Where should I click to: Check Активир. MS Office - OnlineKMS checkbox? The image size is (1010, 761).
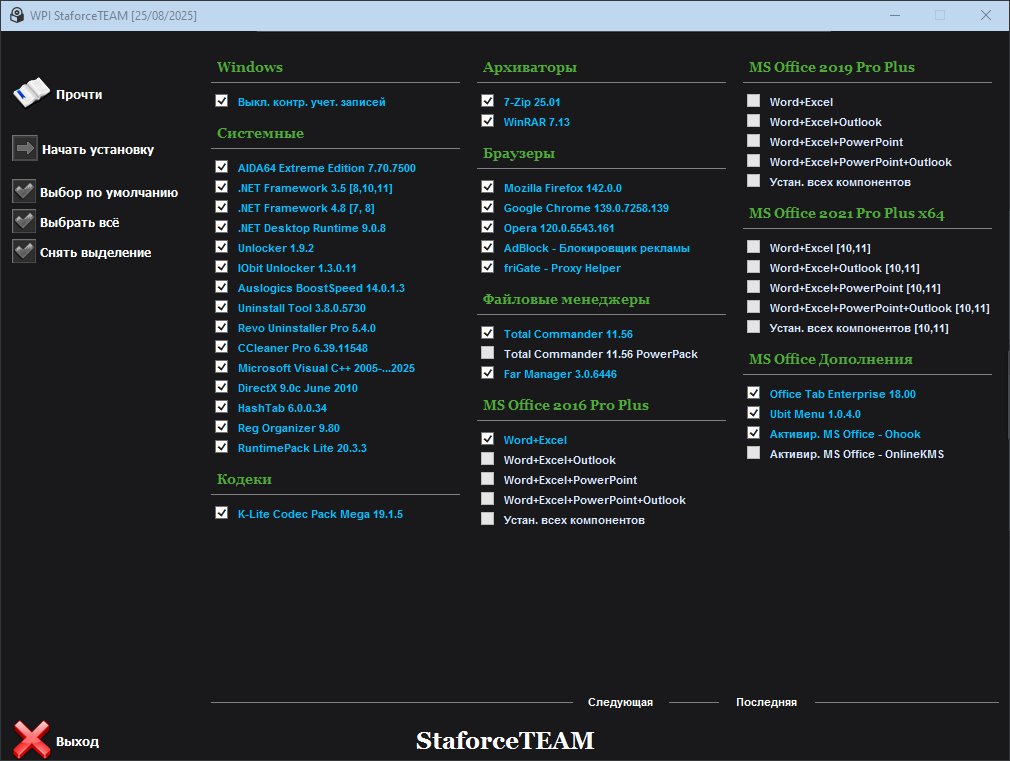[754, 453]
